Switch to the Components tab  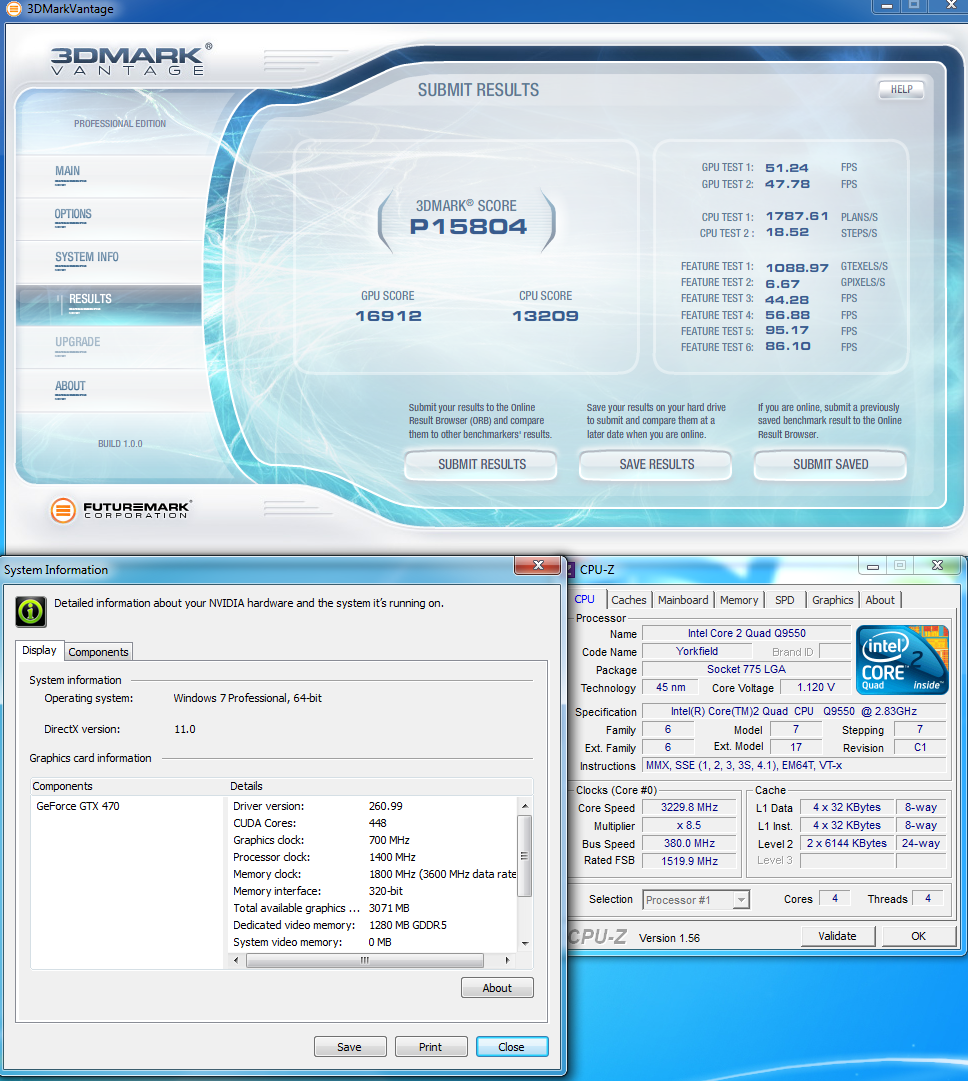tap(98, 652)
